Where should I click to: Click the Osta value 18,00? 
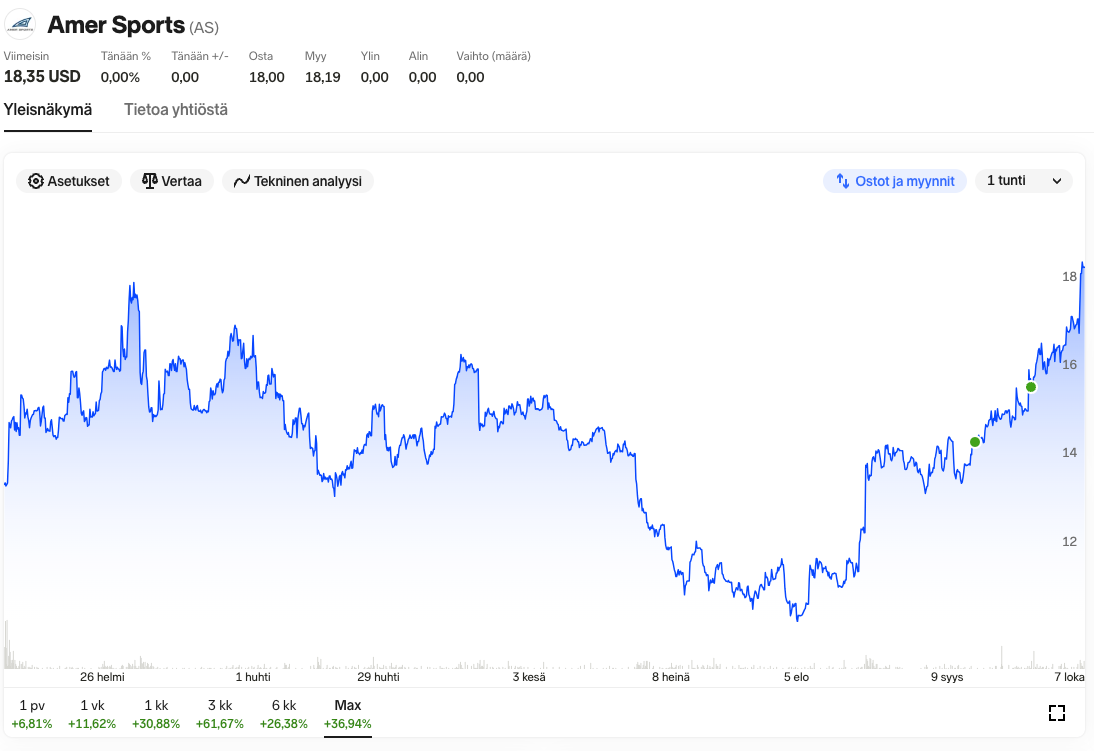pos(267,77)
